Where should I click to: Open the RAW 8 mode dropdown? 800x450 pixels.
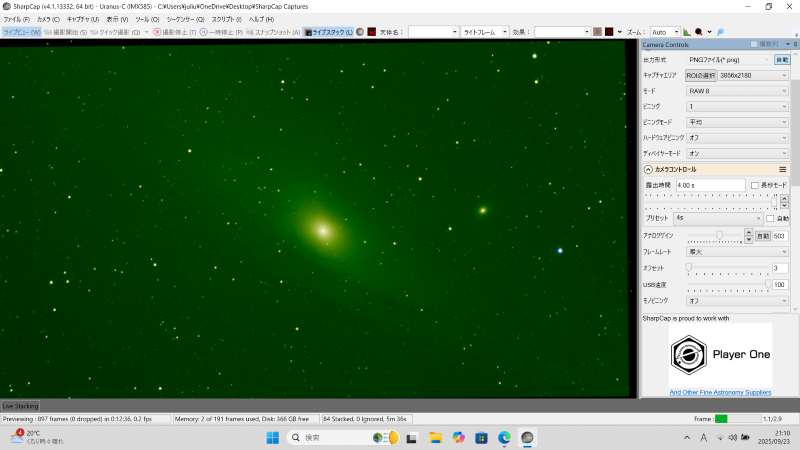(738, 90)
